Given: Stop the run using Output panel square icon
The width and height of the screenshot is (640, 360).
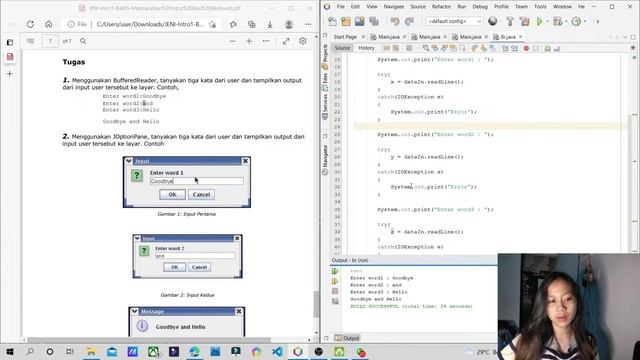Looking at the screenshot, I should (335, 291).
